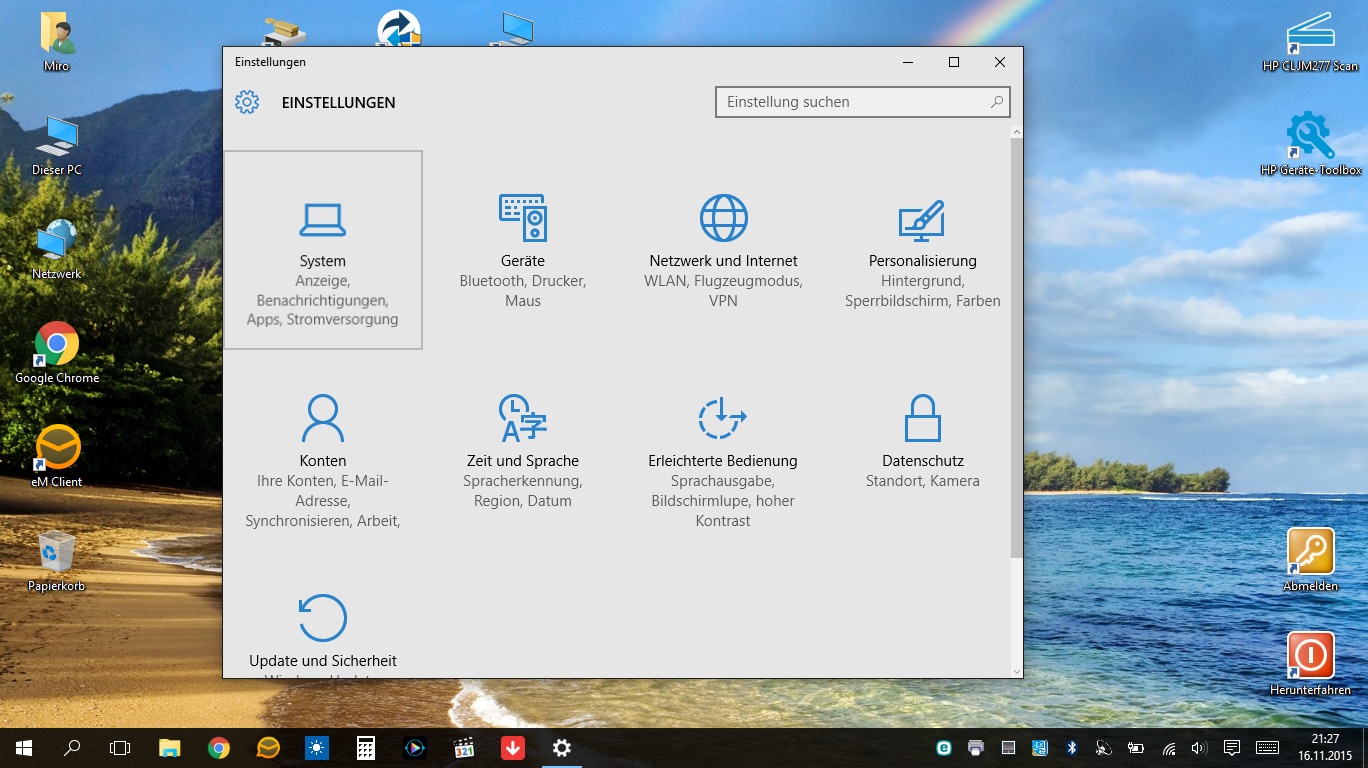Open Geräte (Bluetooth, Drucker, Maus) settings
The width and height of the screenshot is (1368, 768).
point(523,250)
